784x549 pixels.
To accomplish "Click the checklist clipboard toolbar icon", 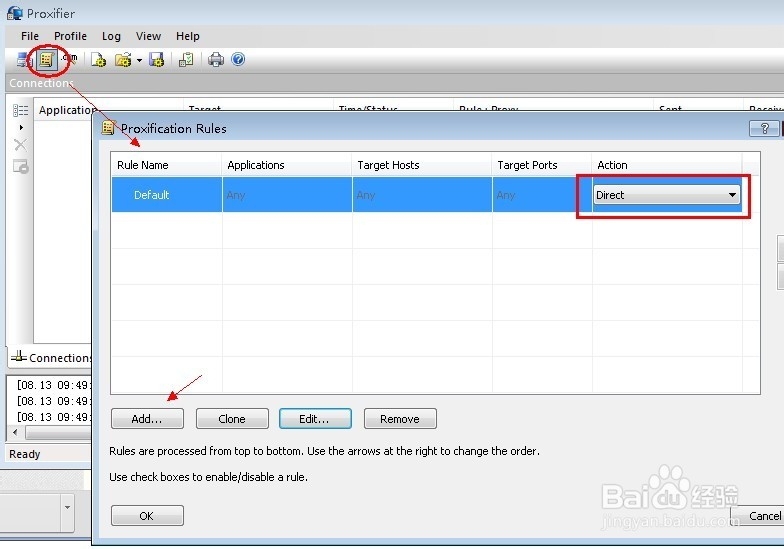I will point(186,60).
